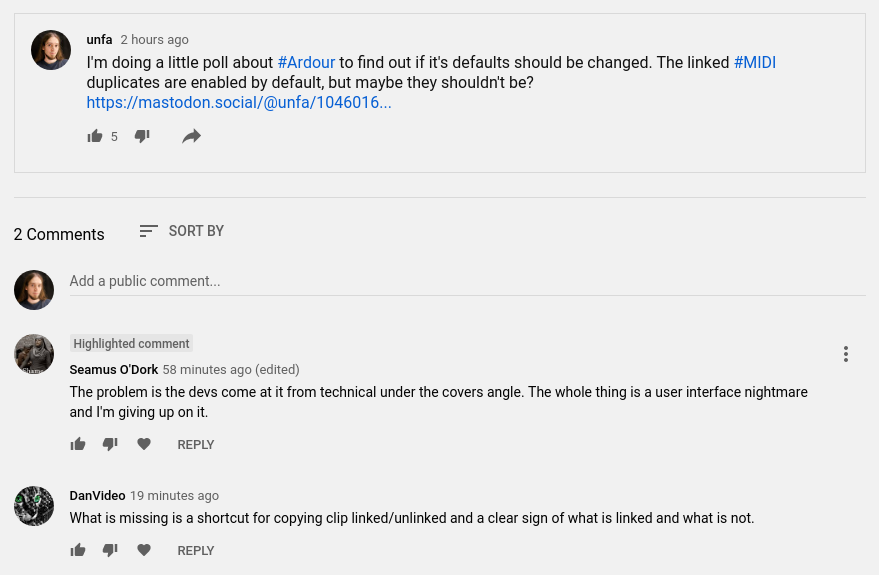Screen dimensions: 879x575
Task: Open Seamus O'Dork's profile avatar
Action: pos(34,354)
